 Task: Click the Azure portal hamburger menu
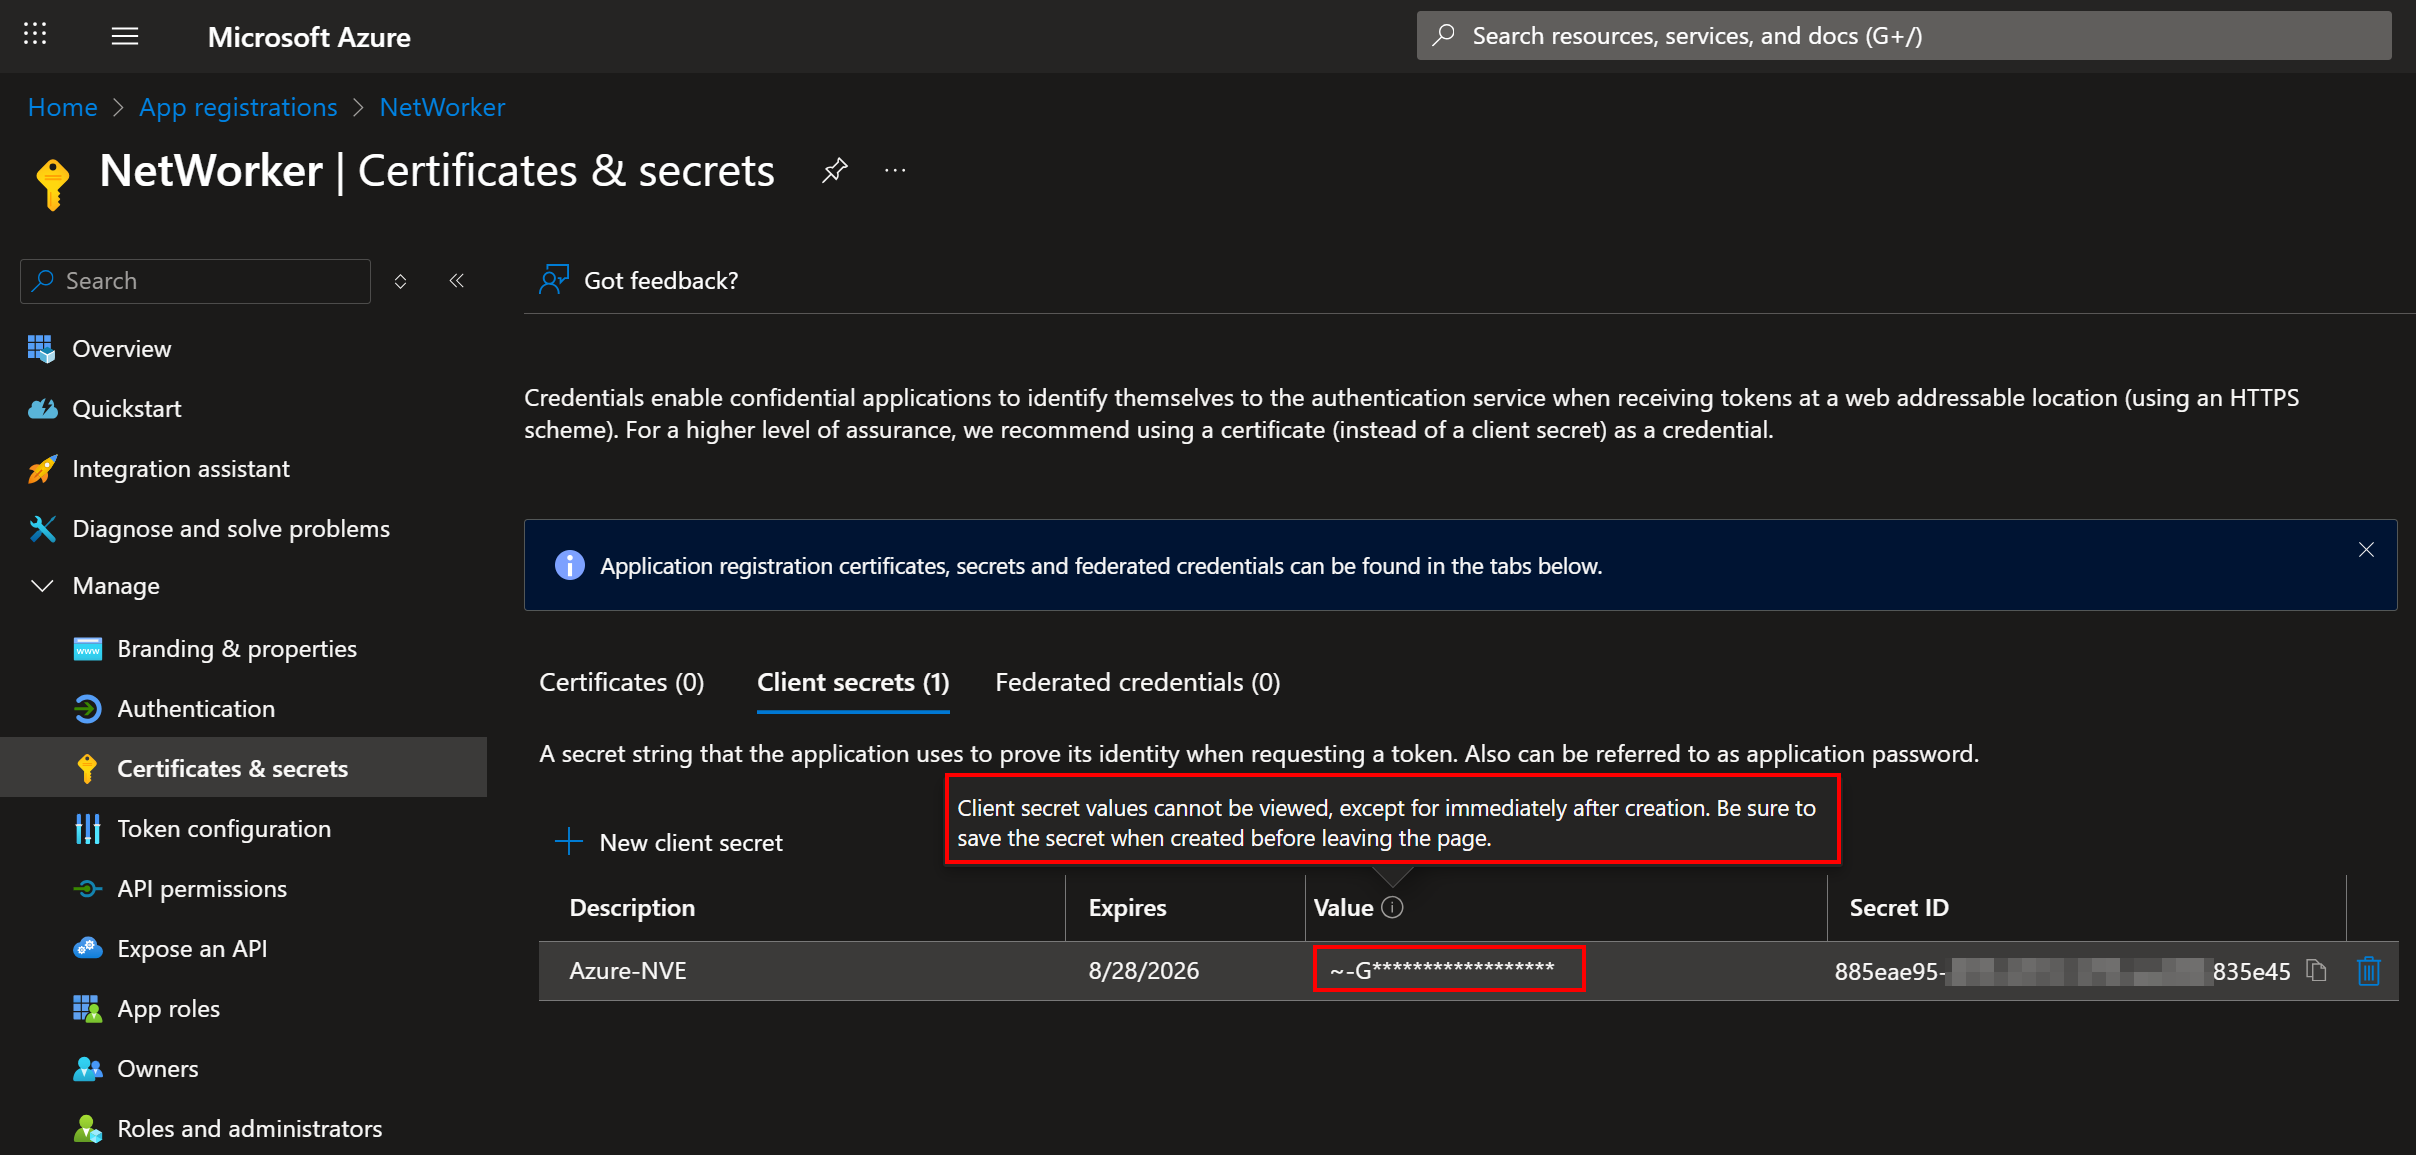pyautogui.click(x=125, y=36)
